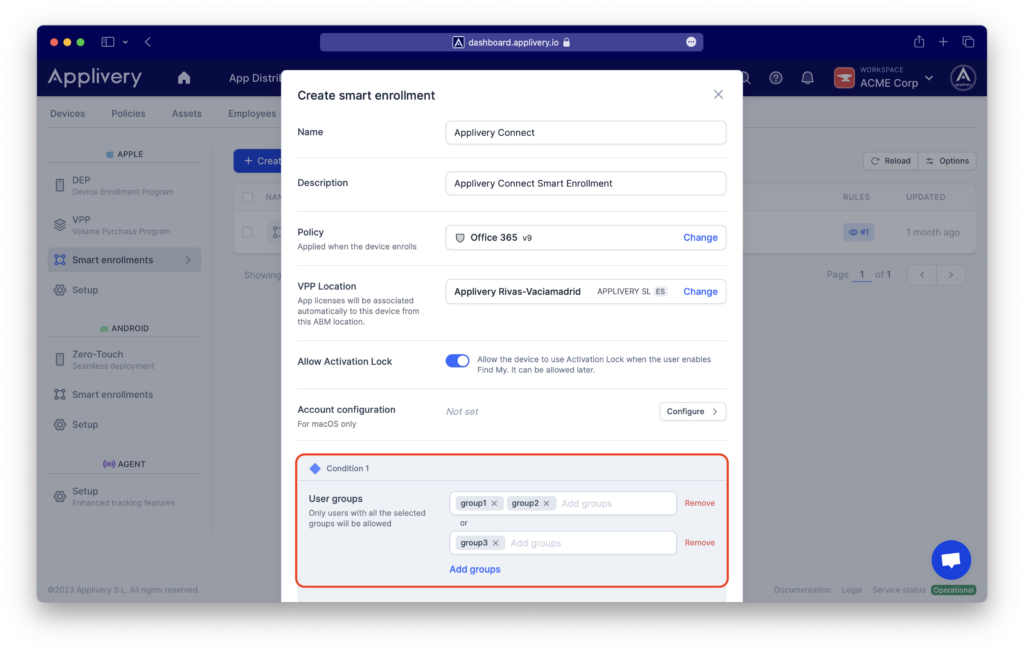Click the Safari share icon

[919, 42]
